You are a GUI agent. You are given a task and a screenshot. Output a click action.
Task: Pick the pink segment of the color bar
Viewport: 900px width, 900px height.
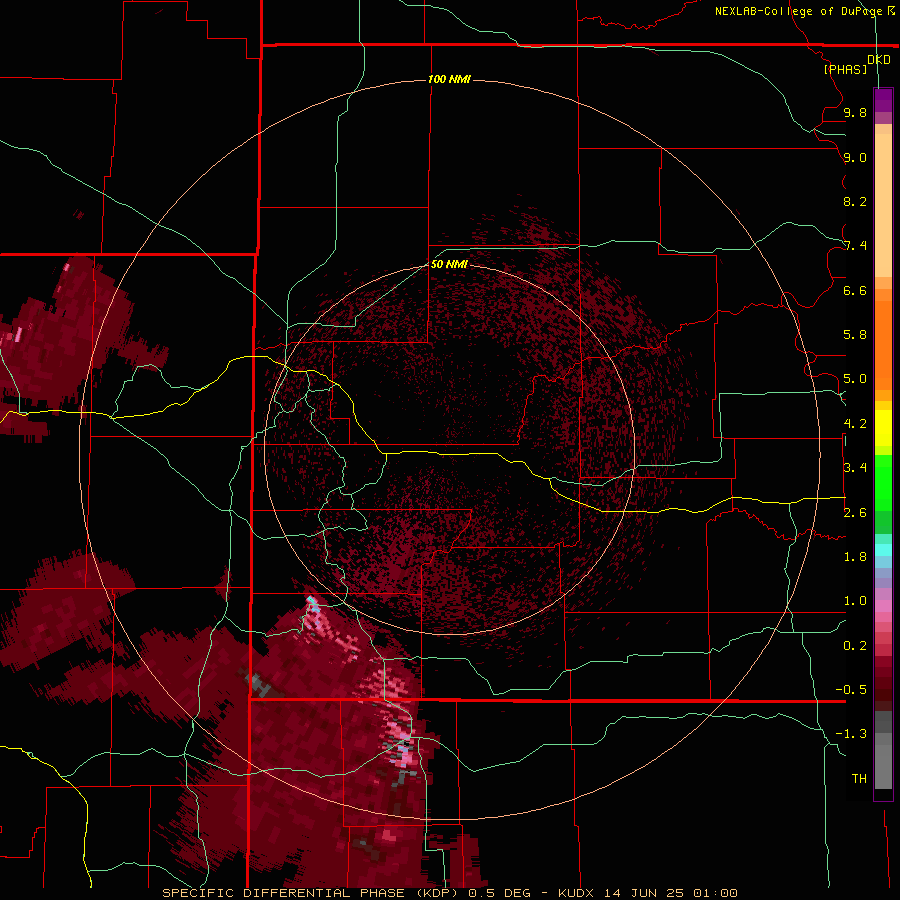883,606
